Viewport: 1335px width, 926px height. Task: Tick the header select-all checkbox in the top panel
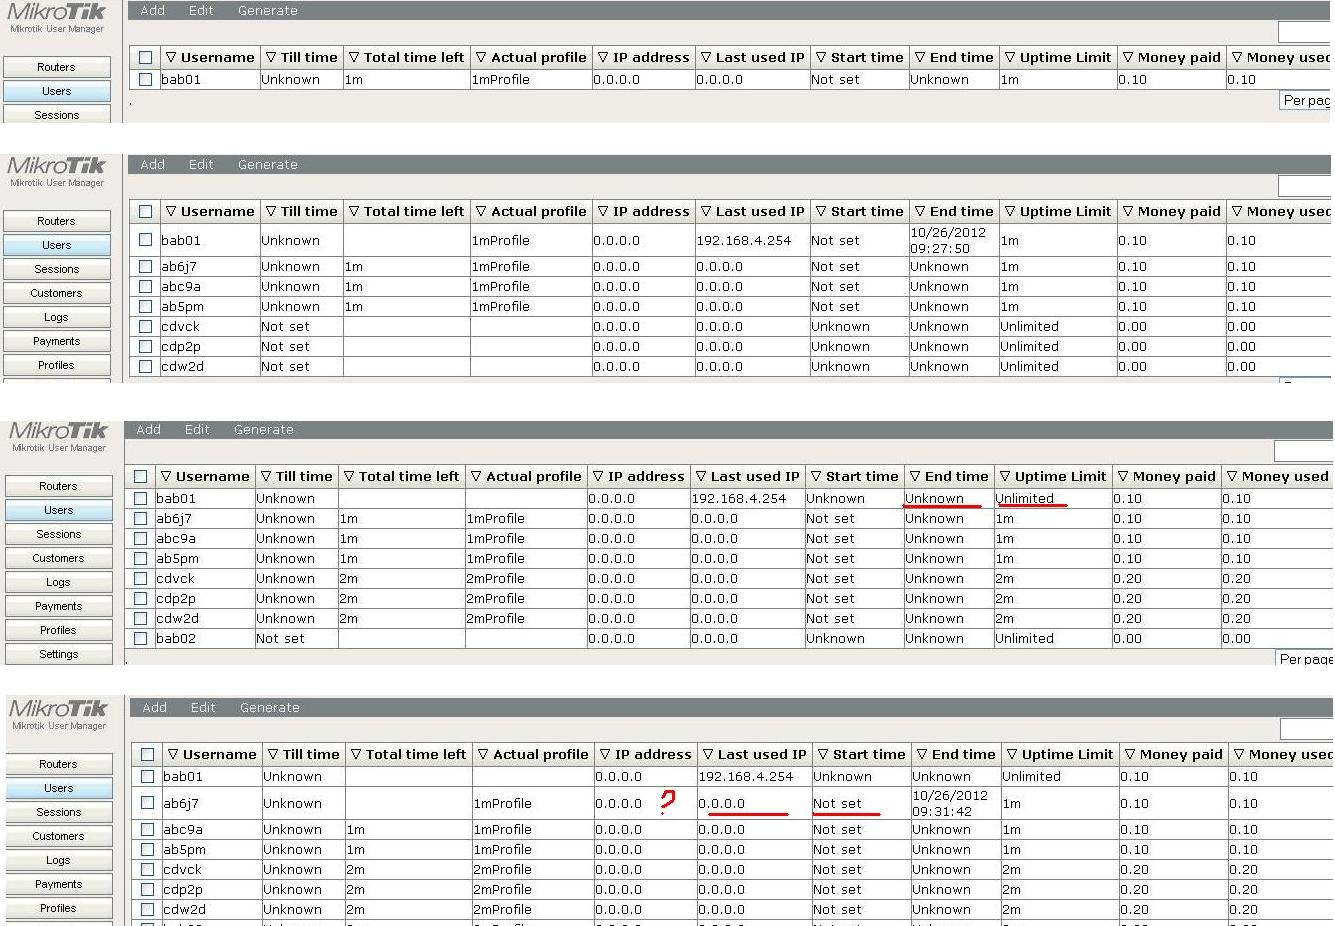pyautogui.click(x=145, y=57)
